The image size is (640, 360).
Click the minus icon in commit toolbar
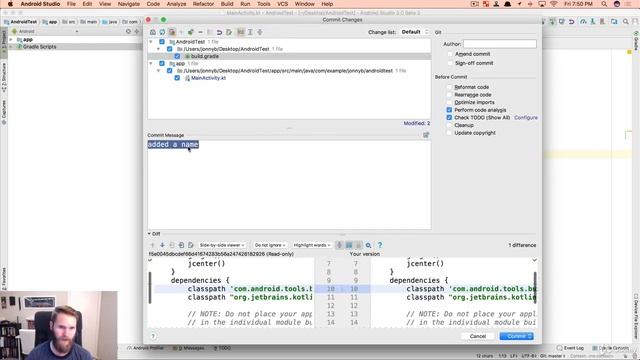[200, 32]
